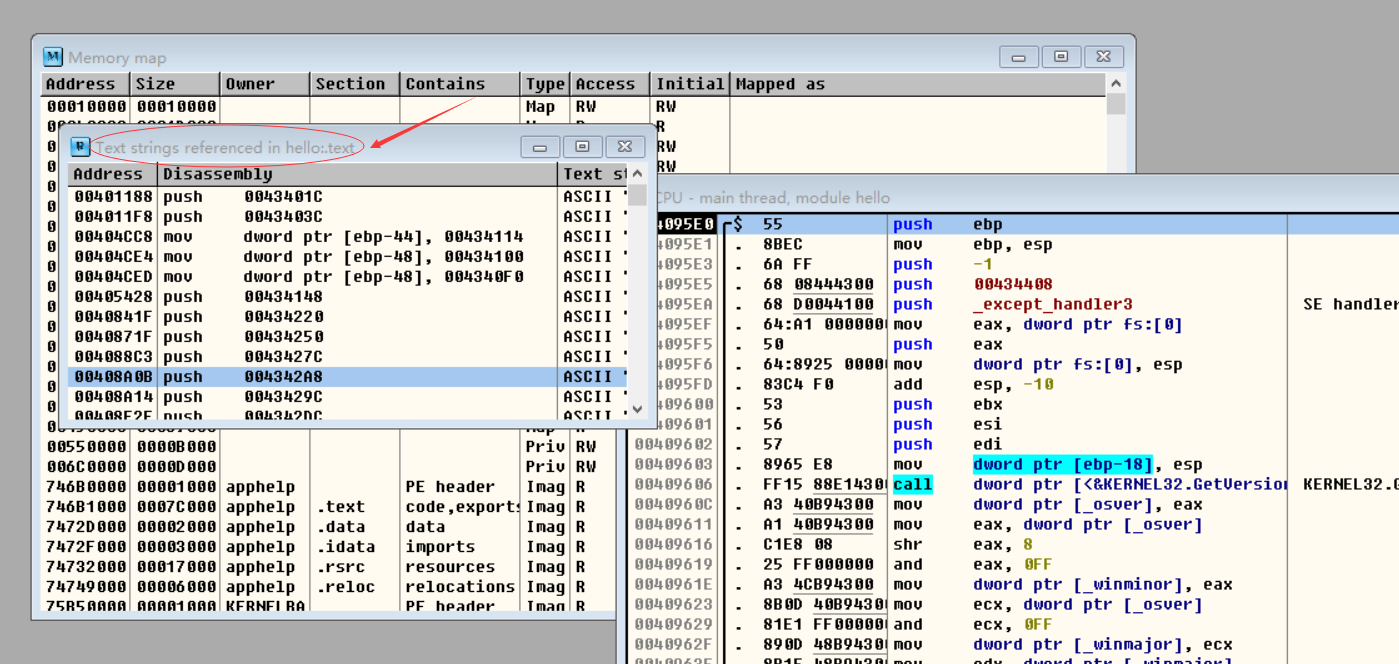Minimize the Memory map window

1018,57
